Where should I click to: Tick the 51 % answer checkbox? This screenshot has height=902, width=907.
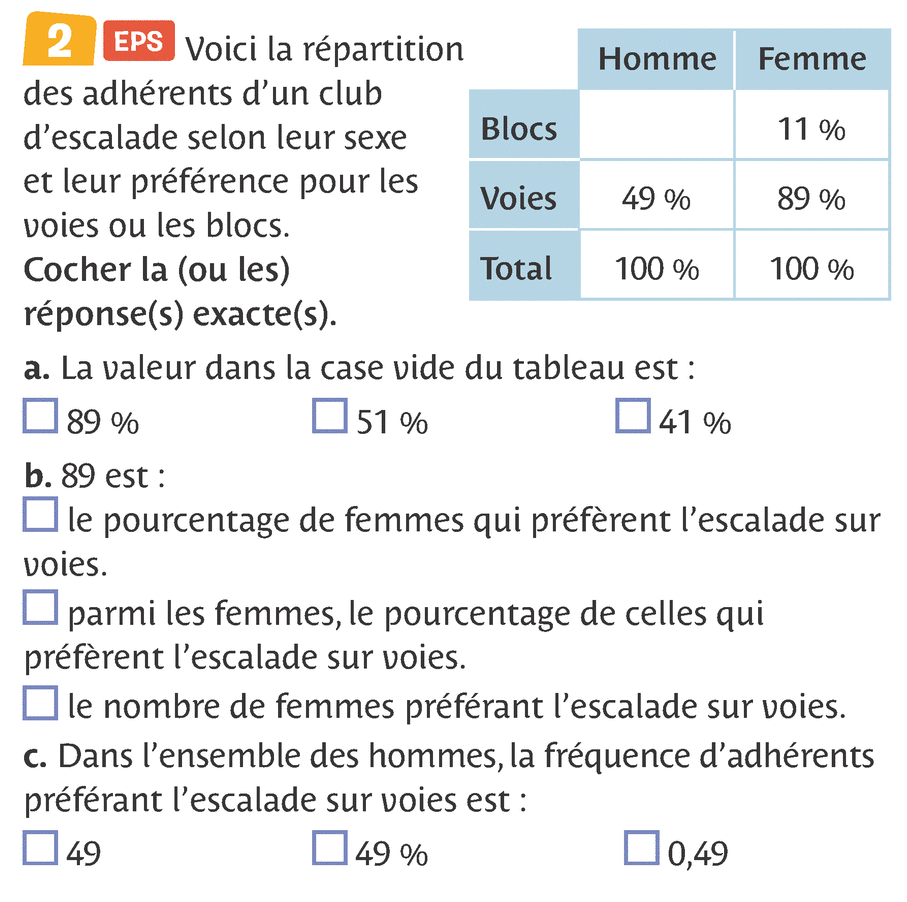(x=329, y=416)
